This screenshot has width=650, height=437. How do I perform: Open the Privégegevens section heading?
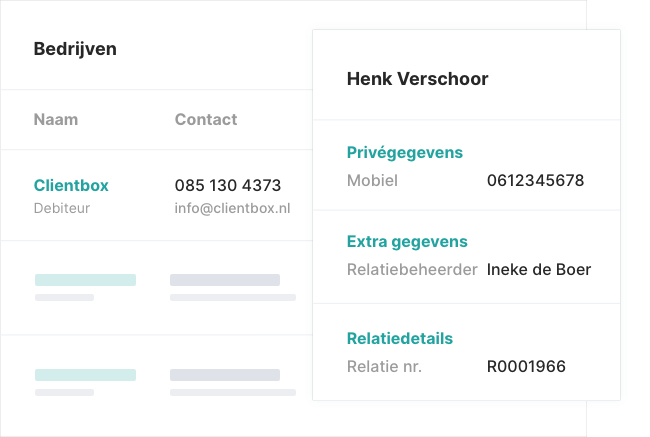405,152
